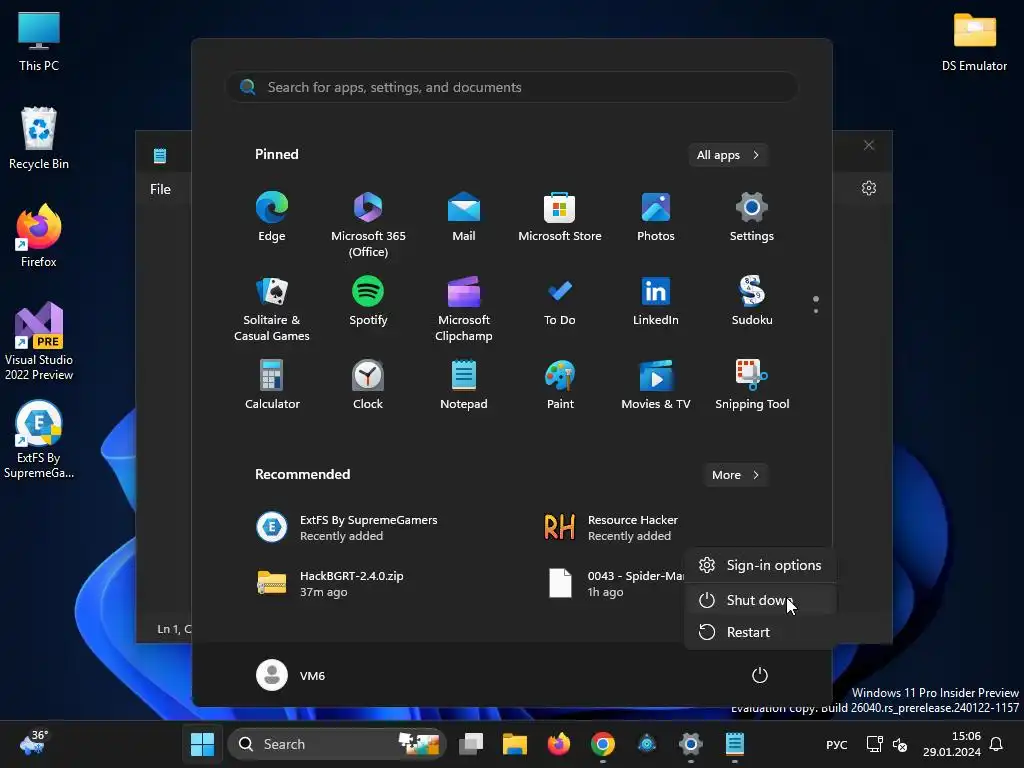This screenshot has height=768, width=1024.
Task: Open Microsoft Store
Action: pyautogui.click(x=560, y=217)
